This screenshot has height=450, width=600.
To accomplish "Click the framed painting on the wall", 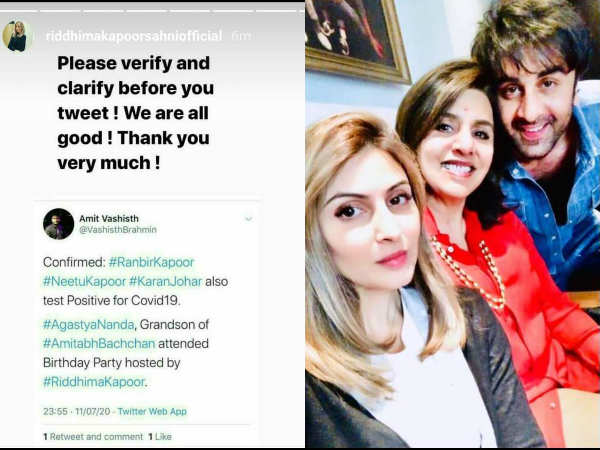I will point(357,38).
